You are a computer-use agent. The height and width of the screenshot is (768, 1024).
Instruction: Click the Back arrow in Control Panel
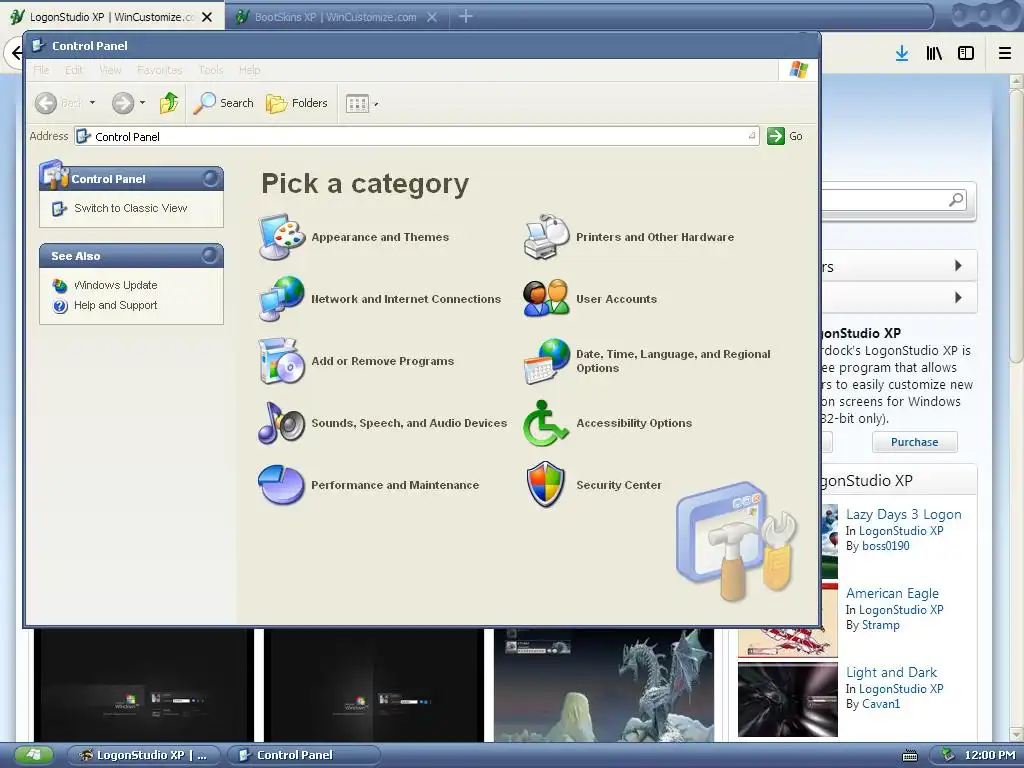click(x=46, y=103)
